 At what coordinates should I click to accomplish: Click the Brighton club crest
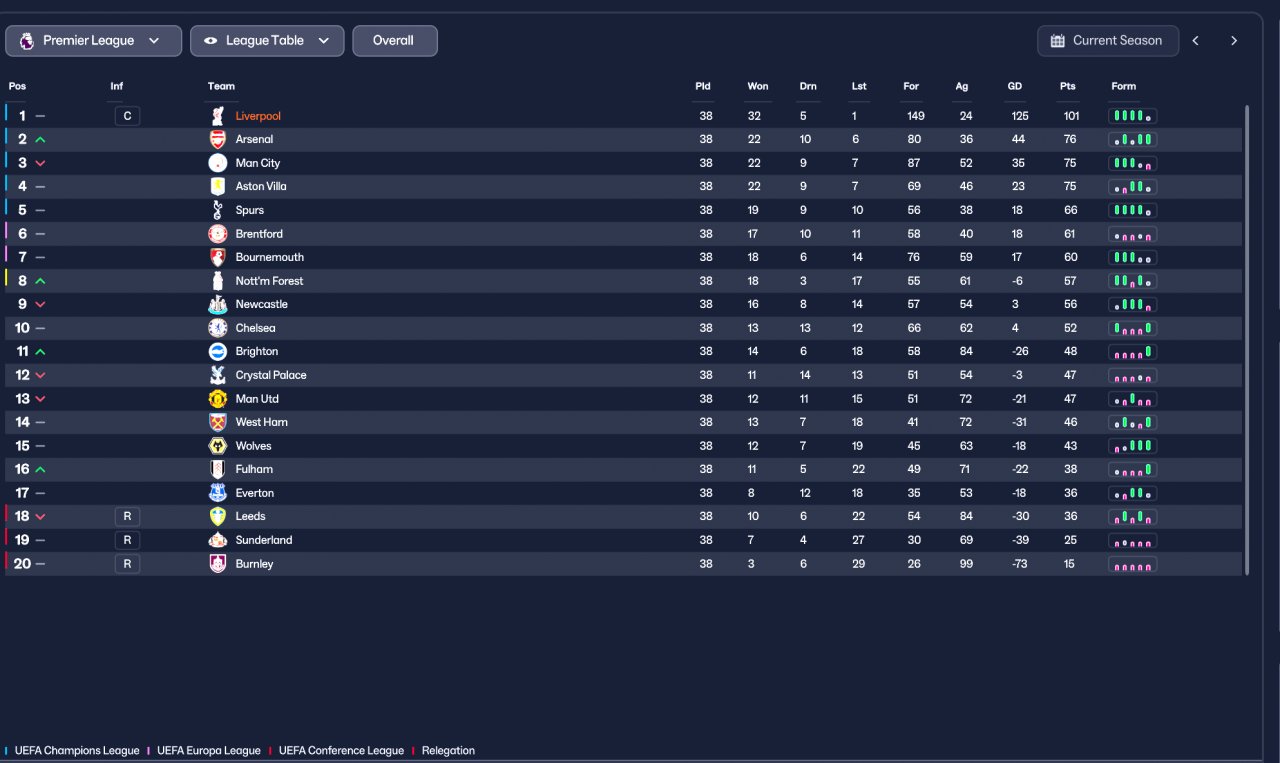(x=218, y=351)
